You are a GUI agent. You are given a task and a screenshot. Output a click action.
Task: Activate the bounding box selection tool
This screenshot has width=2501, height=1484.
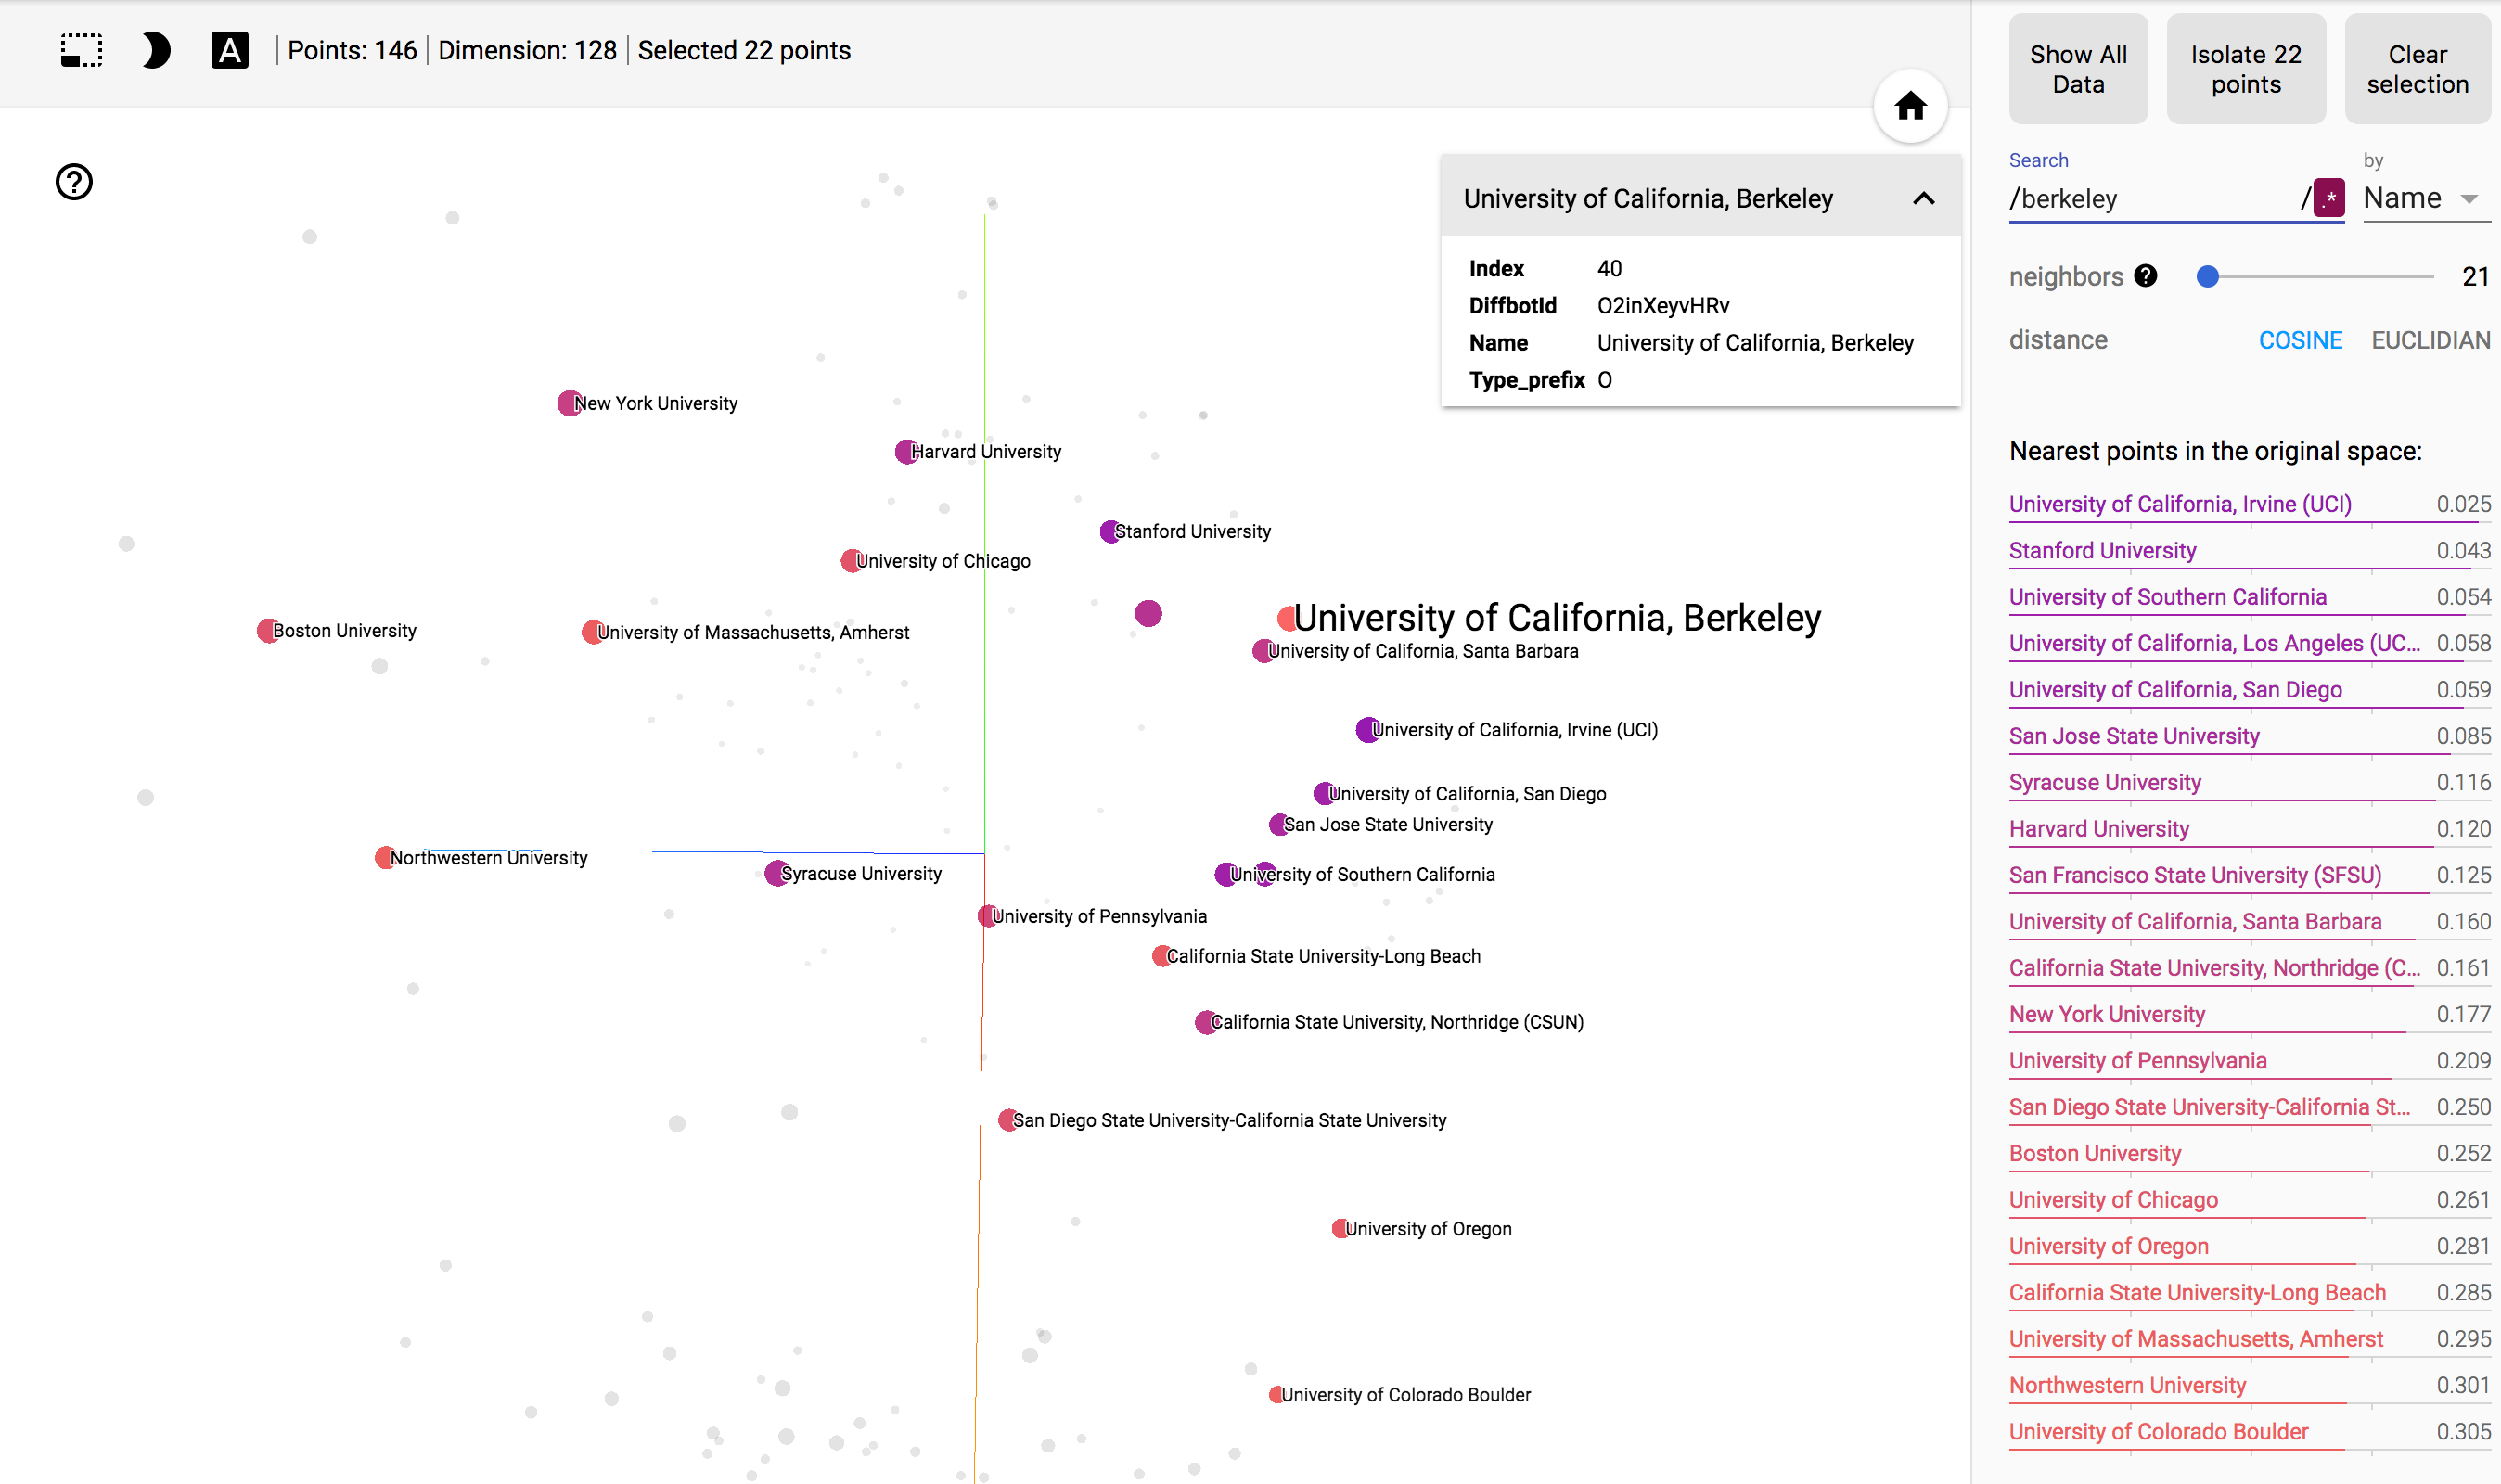[x=81, y=50]
